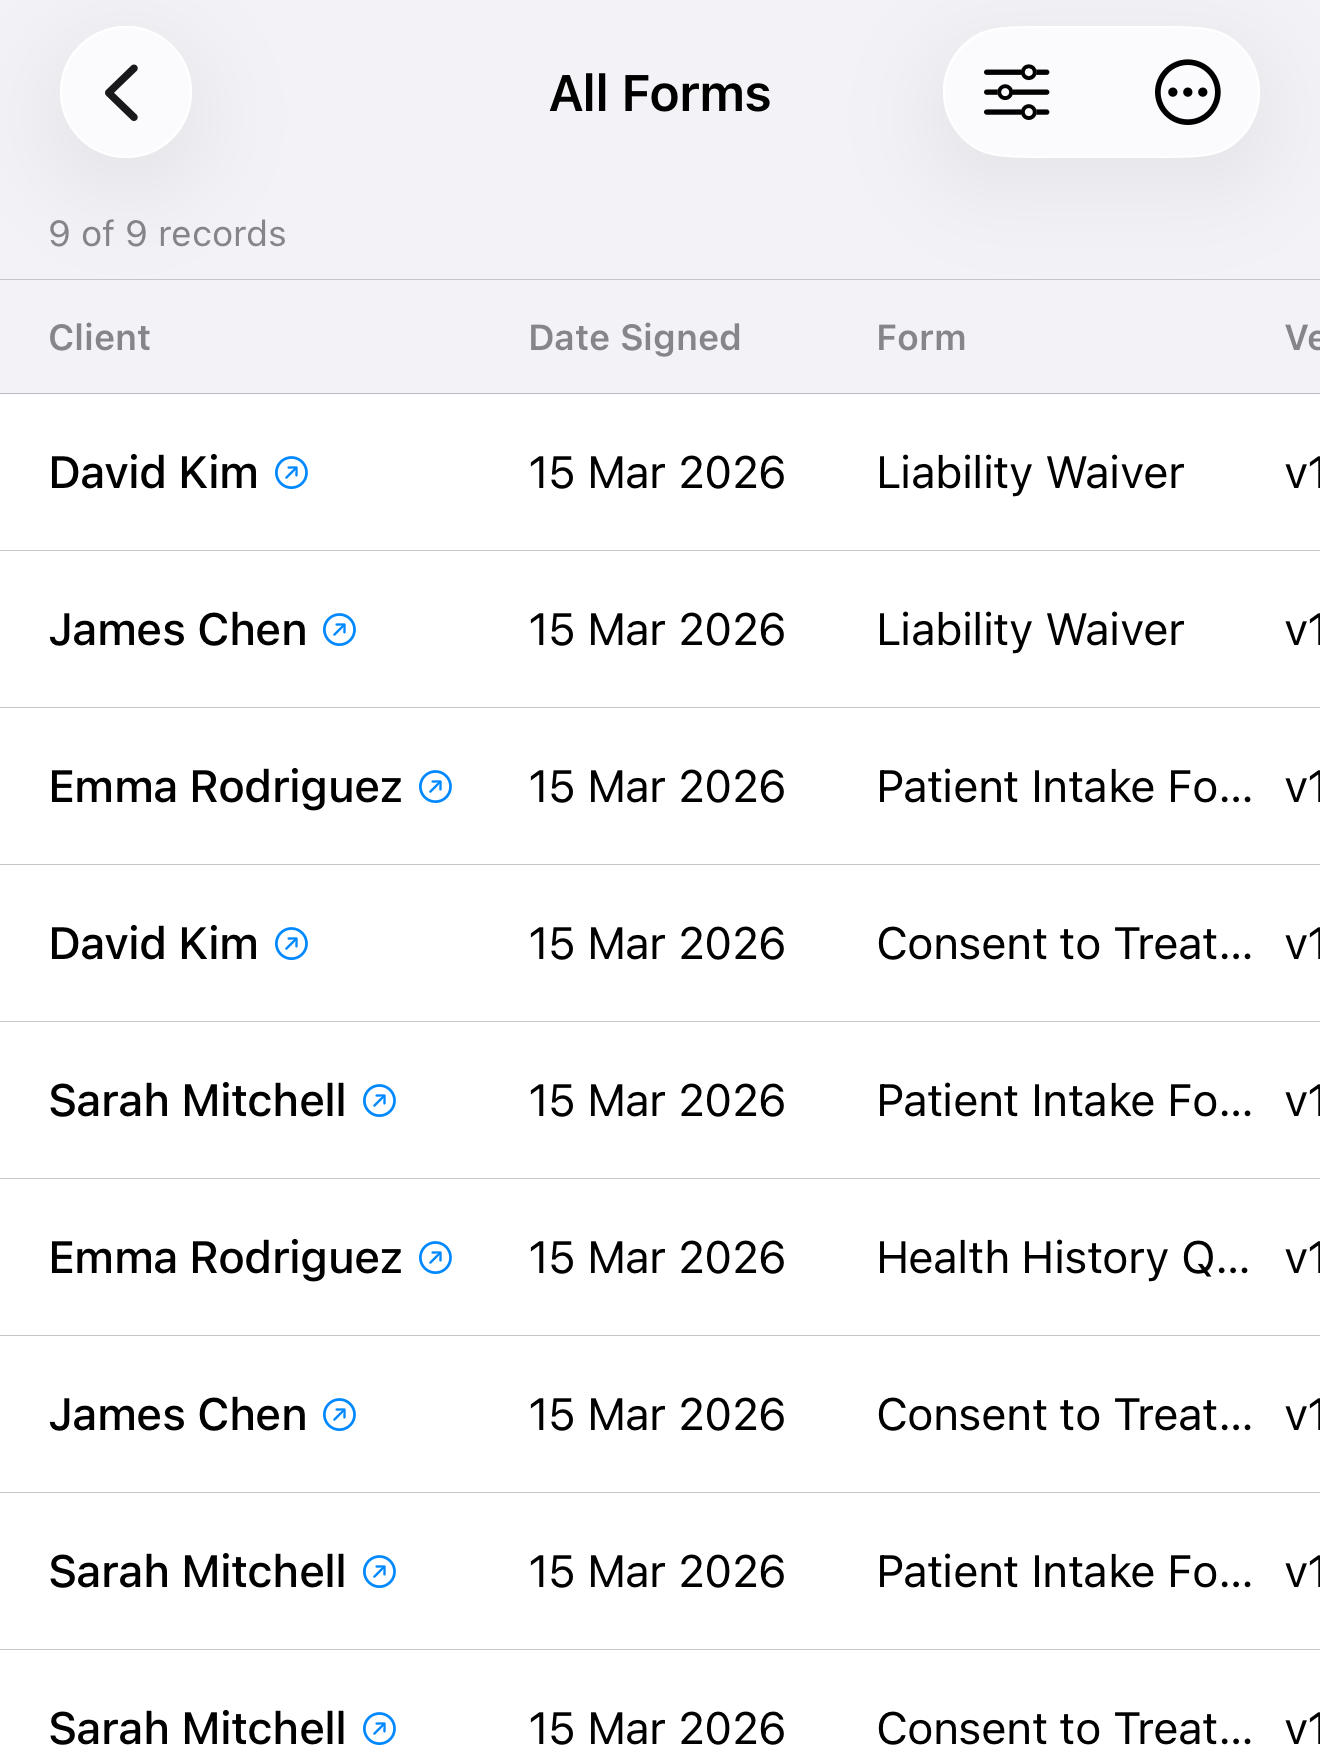Open Emma Rodriguez's Patient Intake link icon
The height and width of the screenshot is (1760, 1320).
(x=437, y=786)
